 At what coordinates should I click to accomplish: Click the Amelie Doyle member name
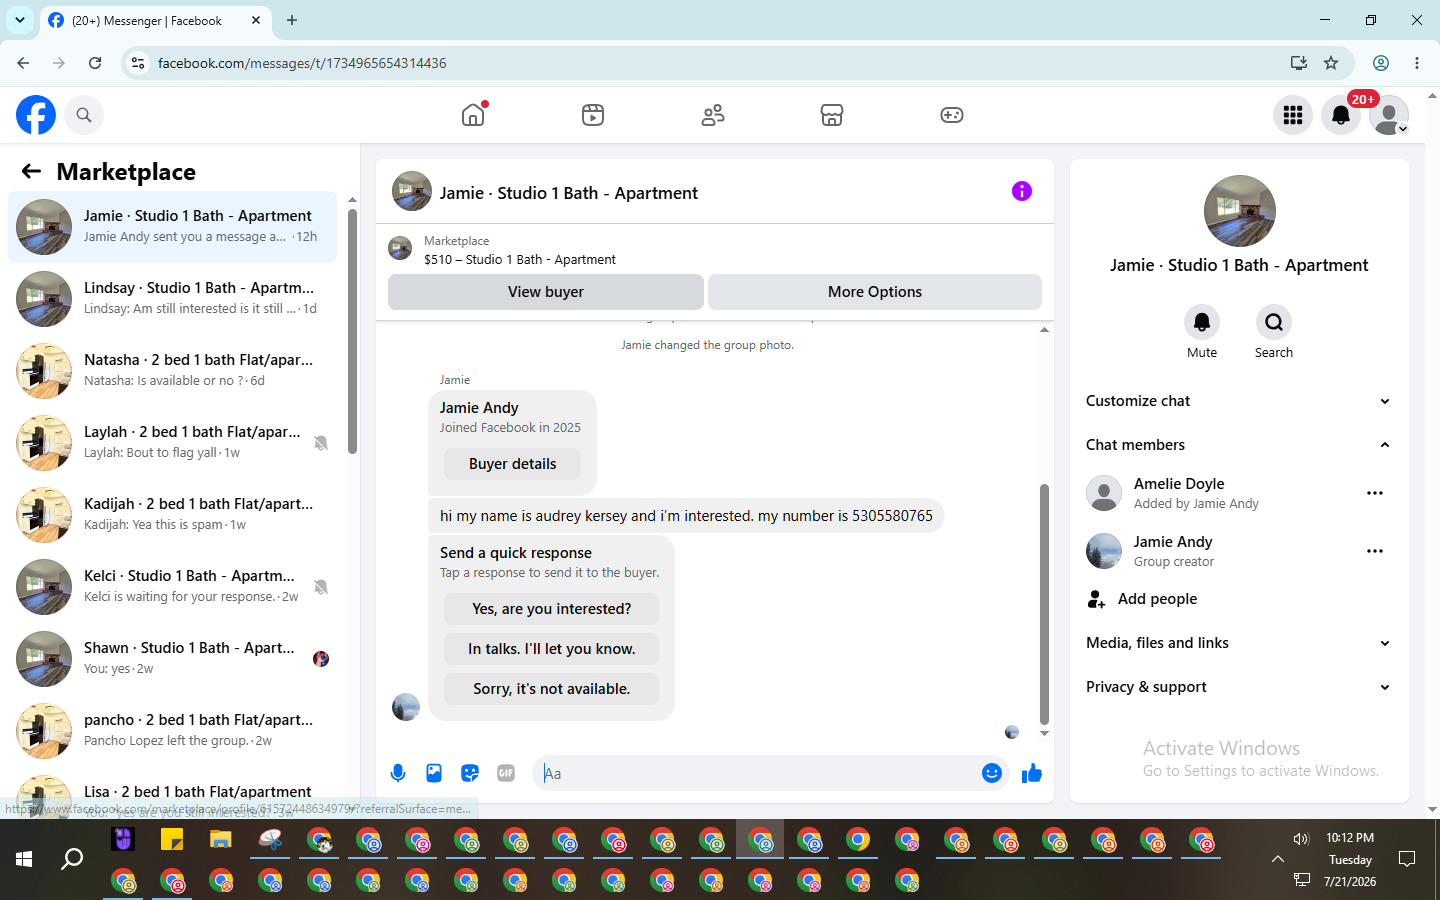pyautogui.click(x=1179, y=484)
